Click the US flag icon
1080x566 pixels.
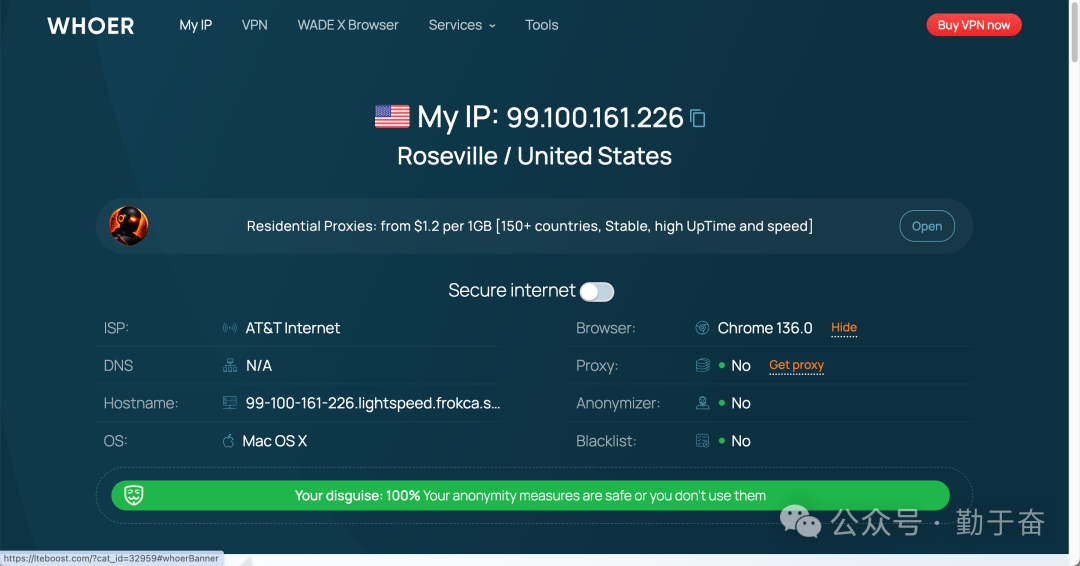point(392,117)
